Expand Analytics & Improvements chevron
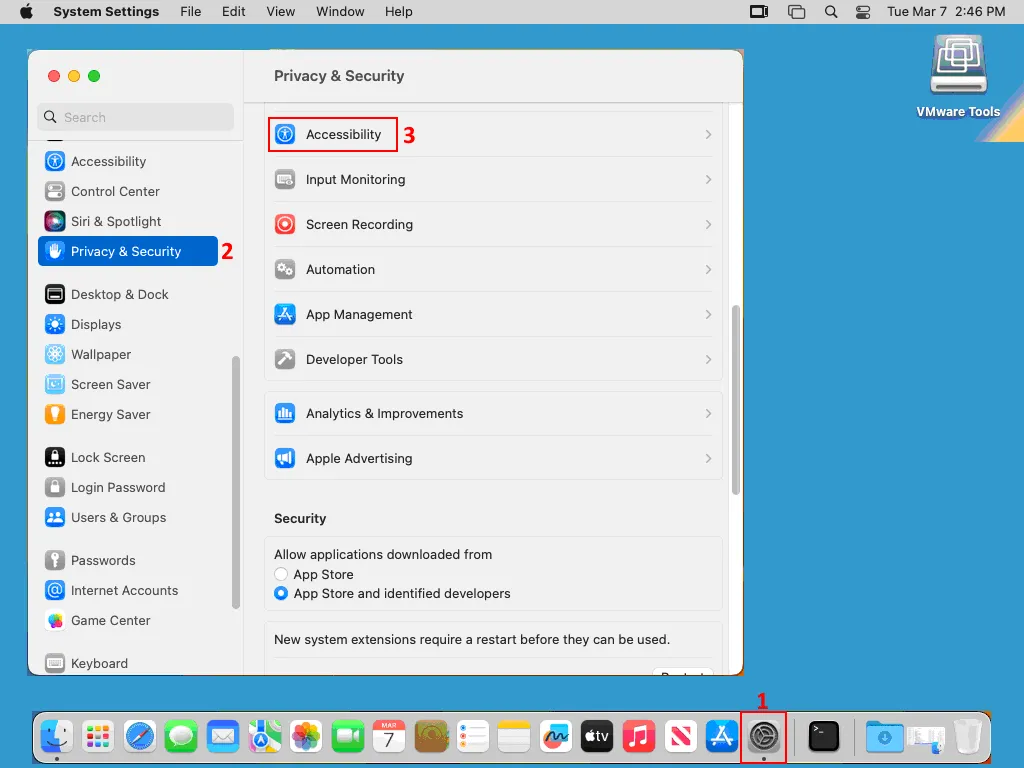1024x768 pixels. (708, 414)
